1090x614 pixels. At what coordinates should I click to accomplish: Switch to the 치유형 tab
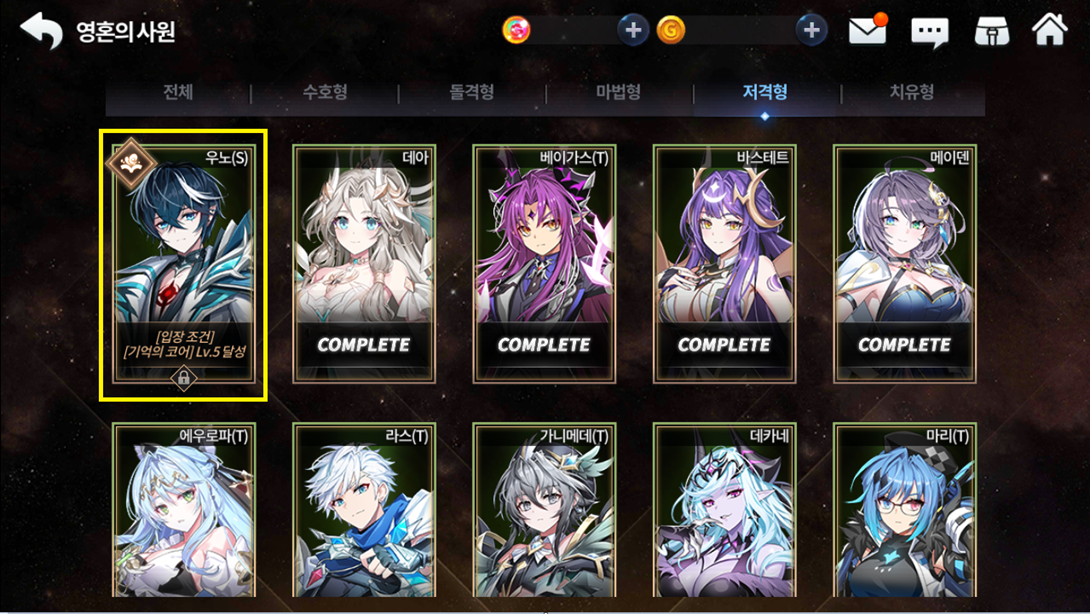(x=912, y=92)
